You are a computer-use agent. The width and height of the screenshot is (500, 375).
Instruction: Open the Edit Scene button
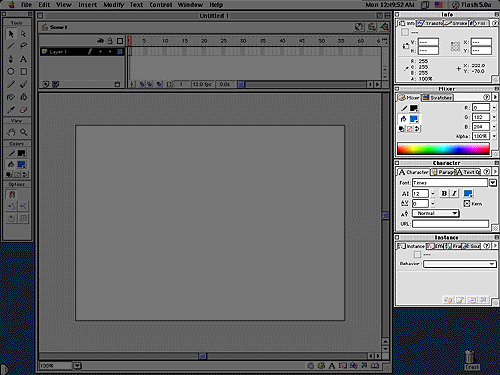[x=372, y=27]
